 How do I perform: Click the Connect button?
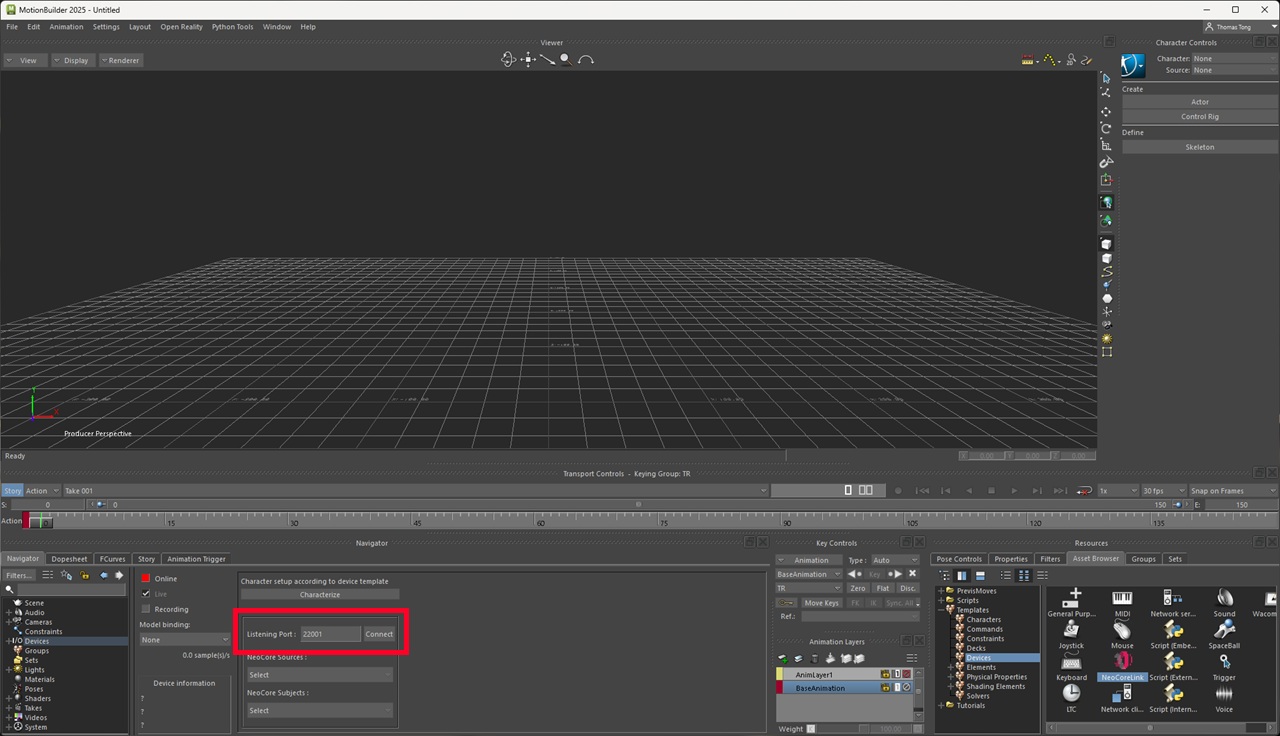(x=379, y=634)
